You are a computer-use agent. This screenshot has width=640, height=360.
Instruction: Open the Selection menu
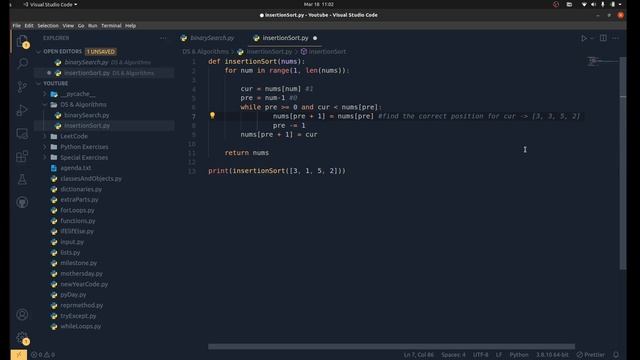48,26
